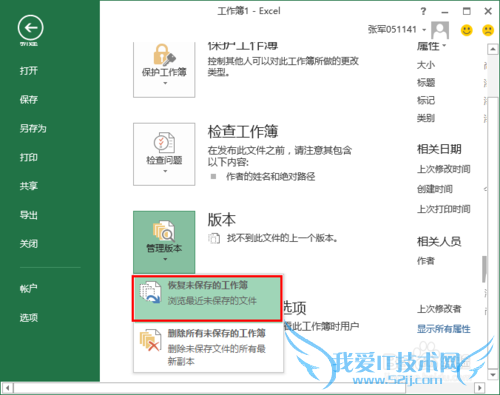Click the frown feedback icon
The width and height of the screenshot is (500, 395).
coord(488,30)
